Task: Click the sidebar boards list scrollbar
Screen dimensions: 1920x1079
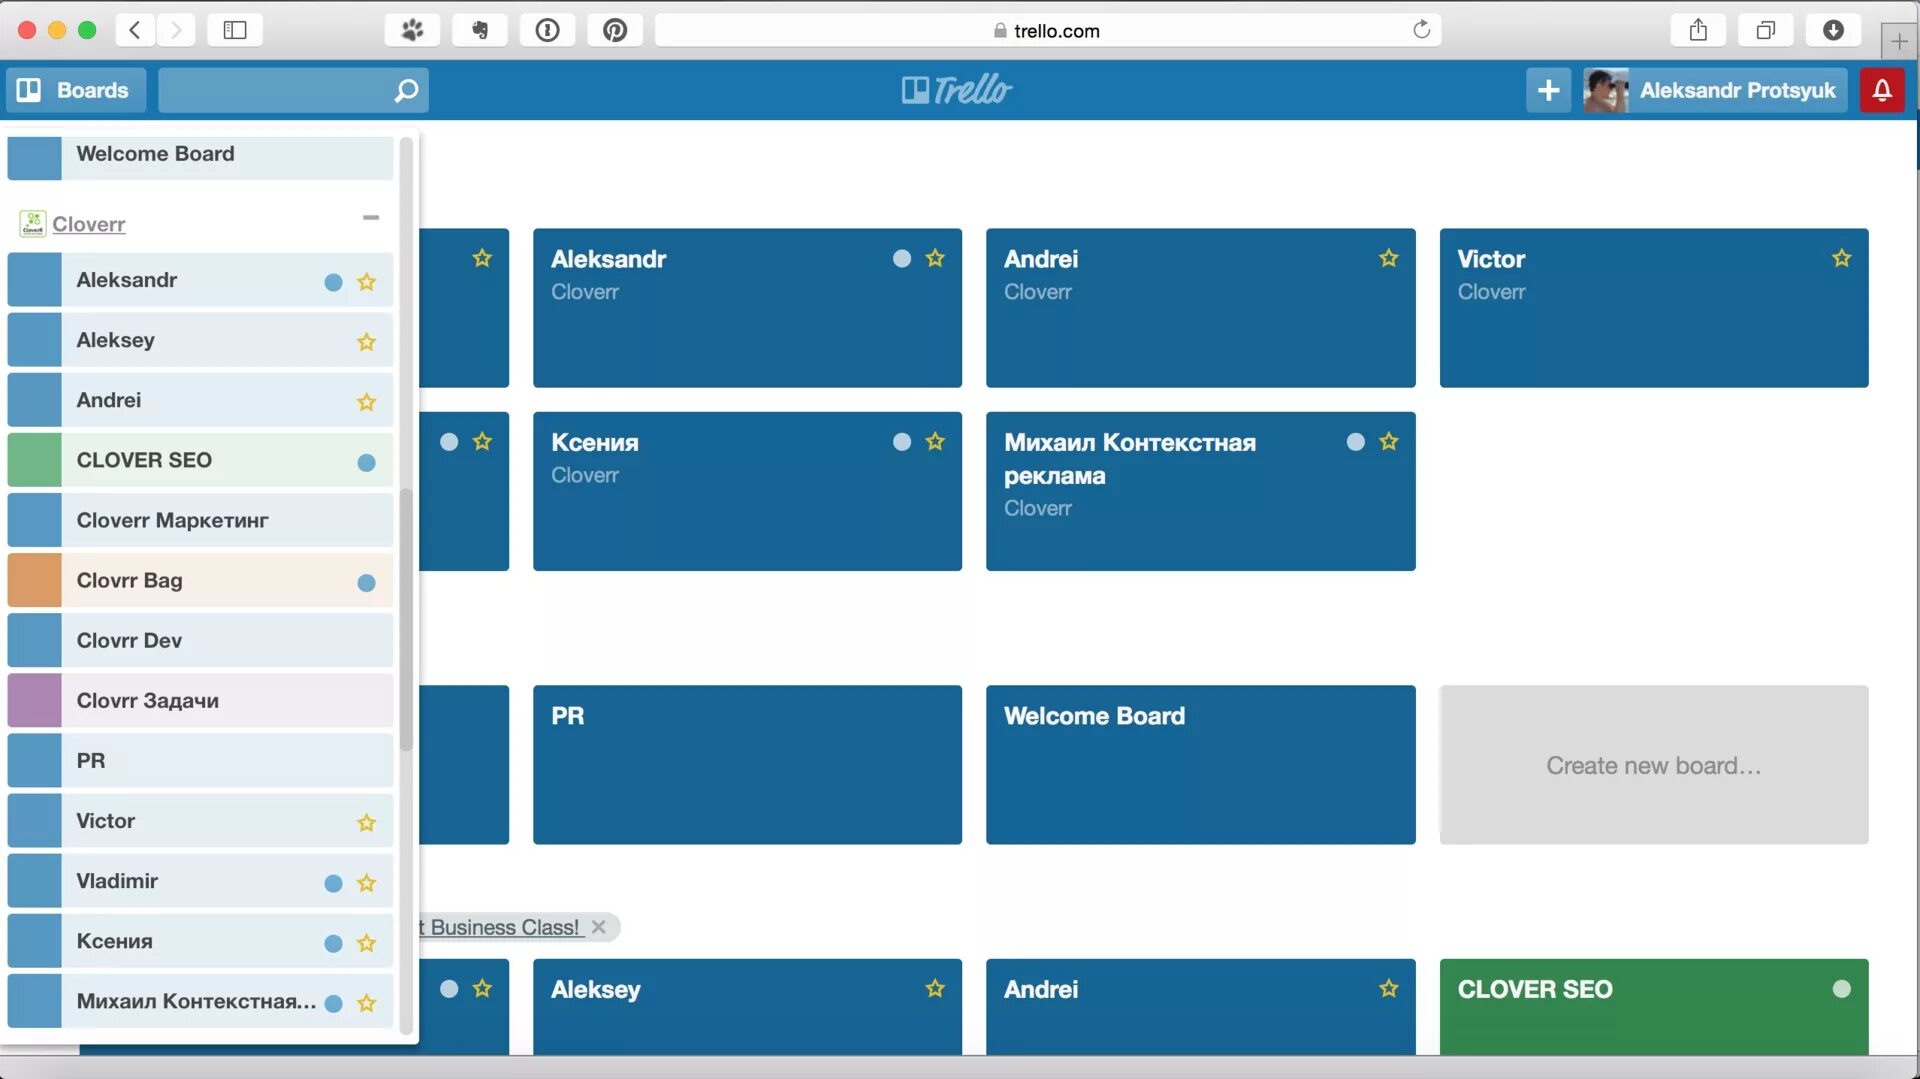Action: click(406, 620)
